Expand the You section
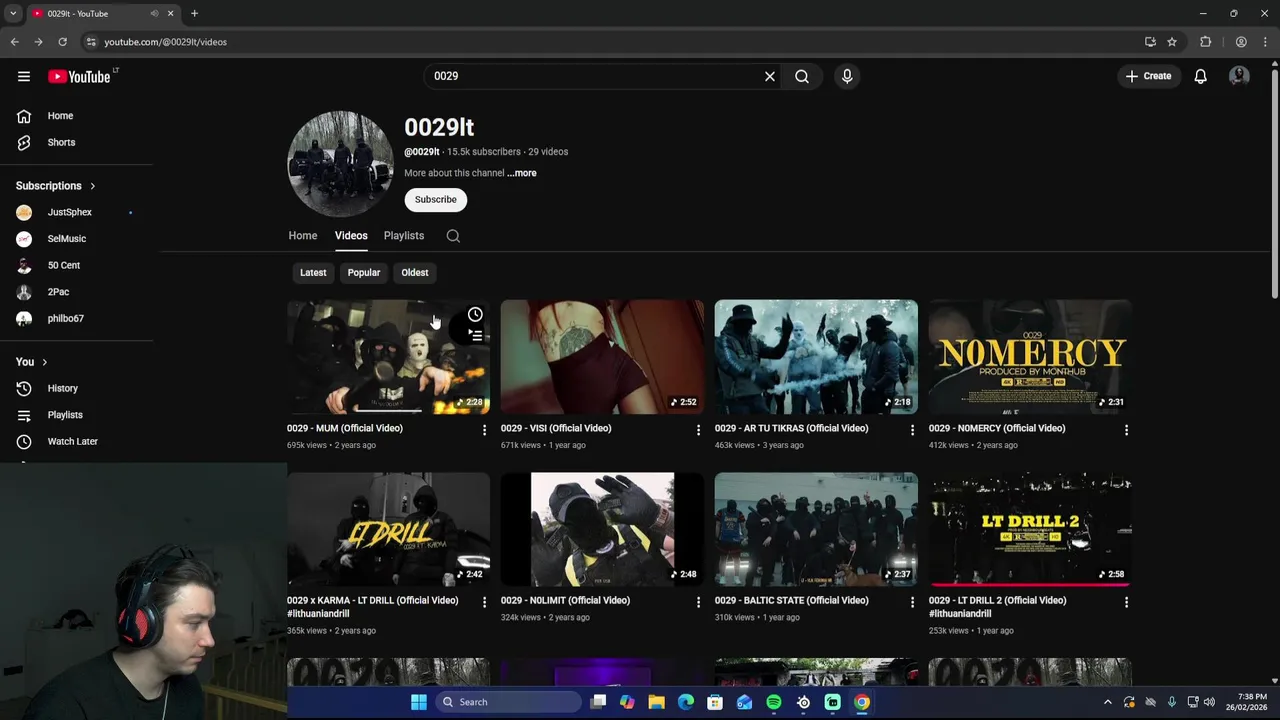This screenshot has height=720, width=1280. [x=32, y=362]
